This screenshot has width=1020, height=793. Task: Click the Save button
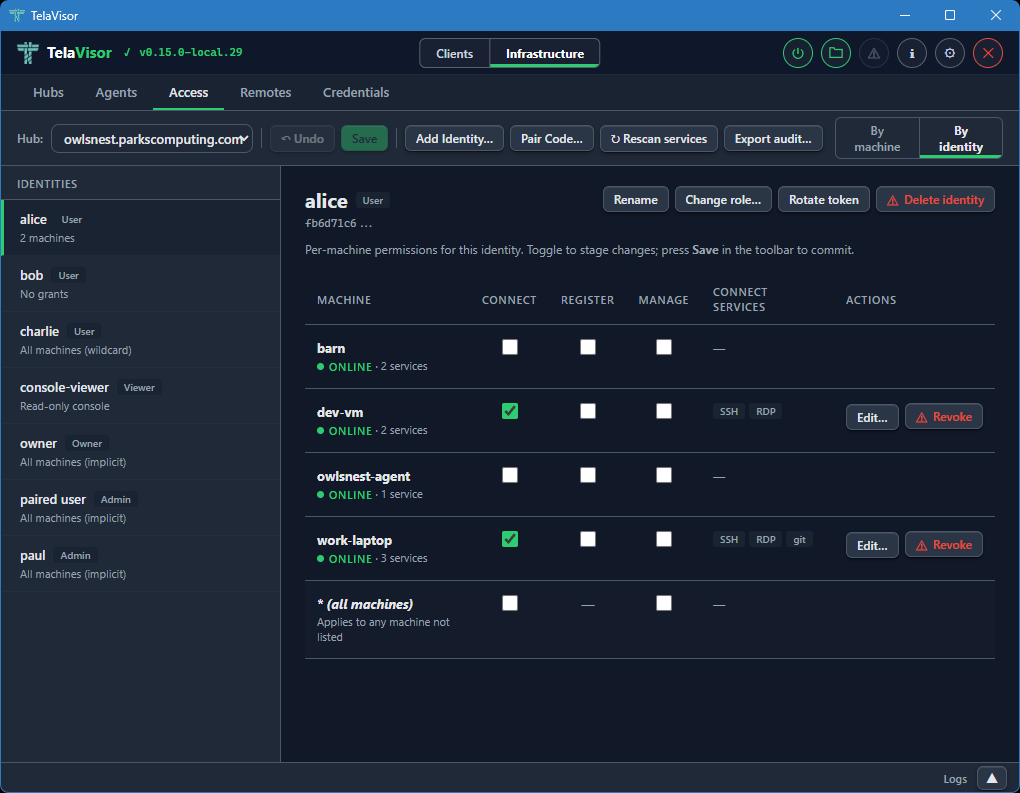tap(364, 139)
